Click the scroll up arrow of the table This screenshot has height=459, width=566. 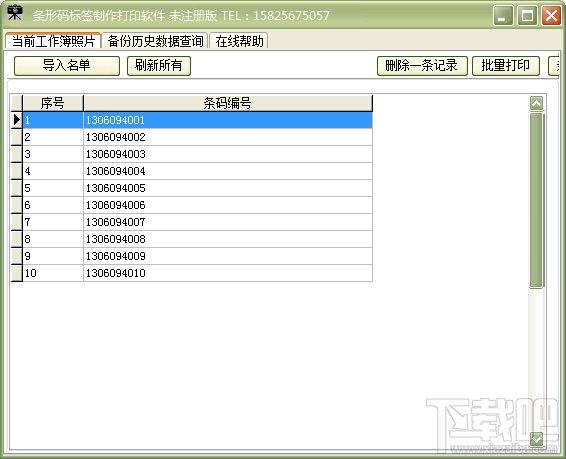[536, 104]
